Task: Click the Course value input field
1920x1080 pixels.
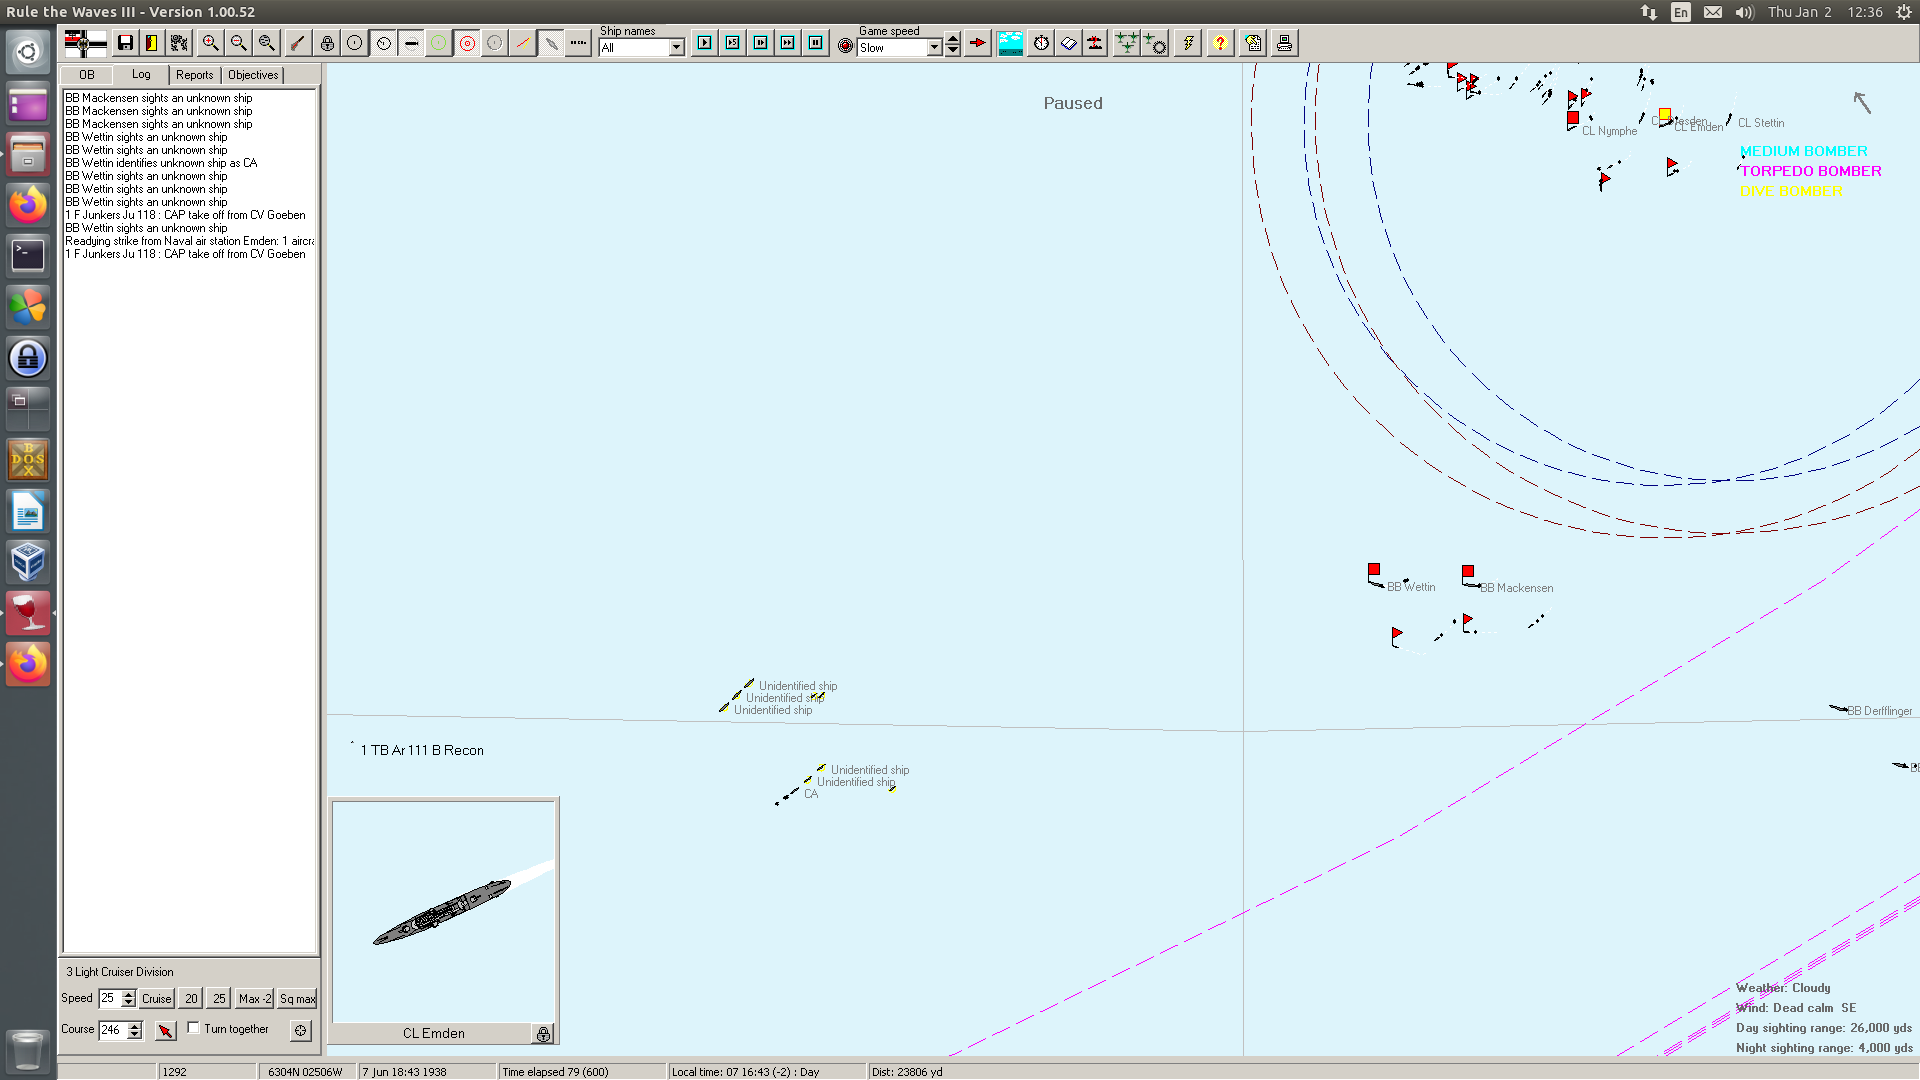Action: click(113, 1030)
